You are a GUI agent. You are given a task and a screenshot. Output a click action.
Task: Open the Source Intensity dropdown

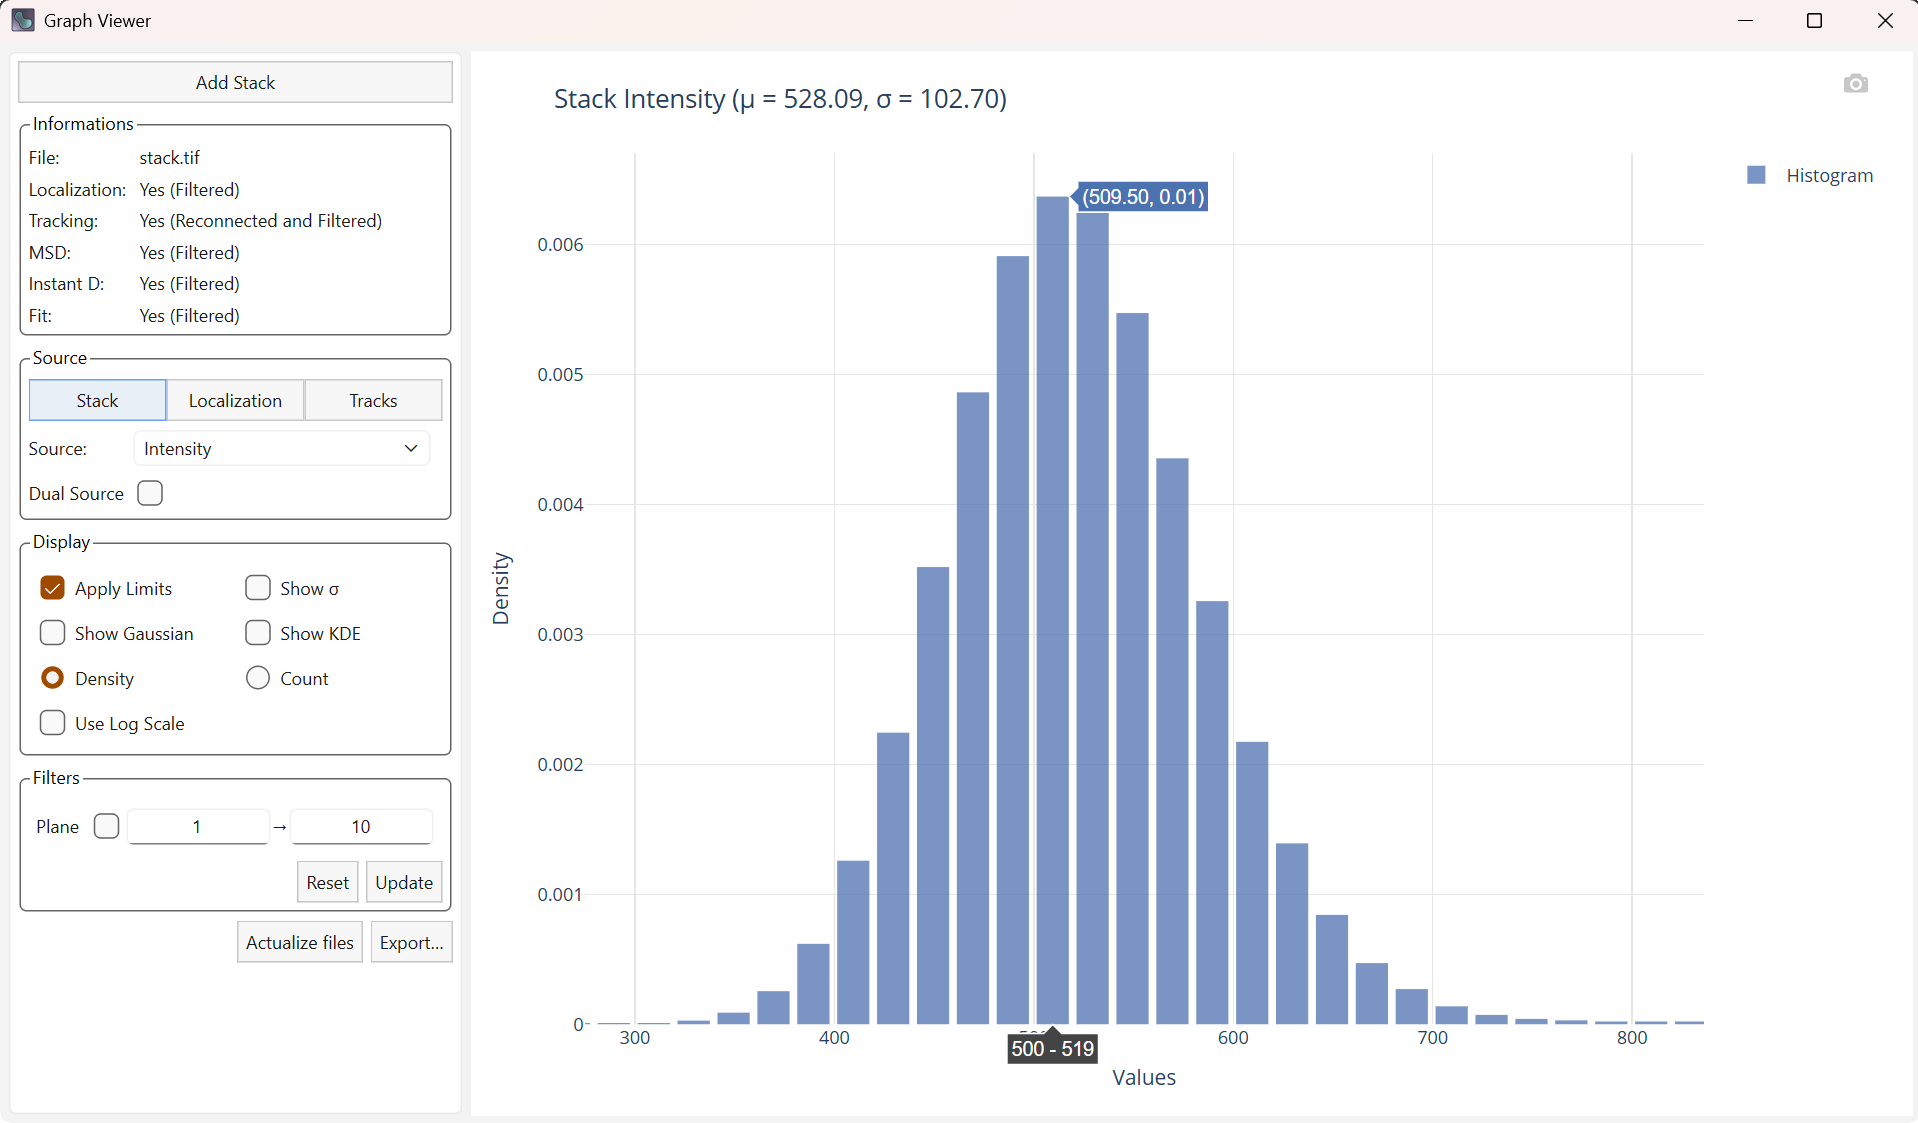click(280, 448)
